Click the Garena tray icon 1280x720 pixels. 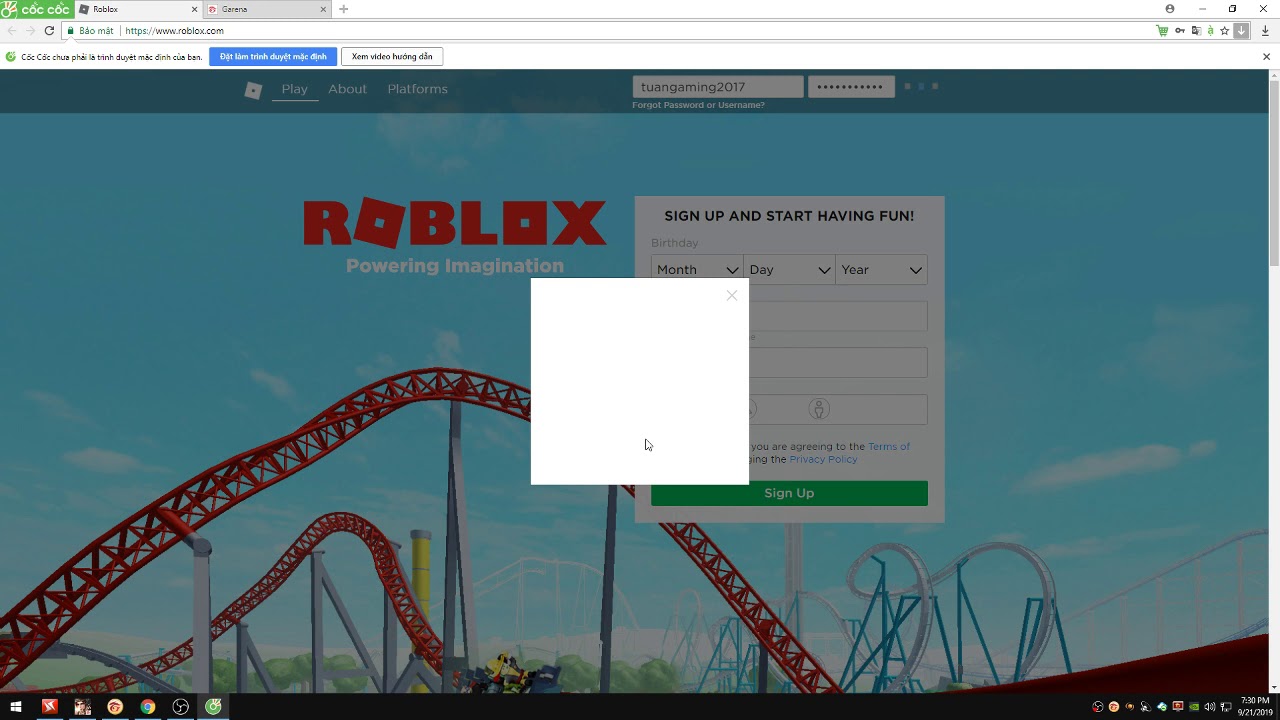(x=1114, y=707)
